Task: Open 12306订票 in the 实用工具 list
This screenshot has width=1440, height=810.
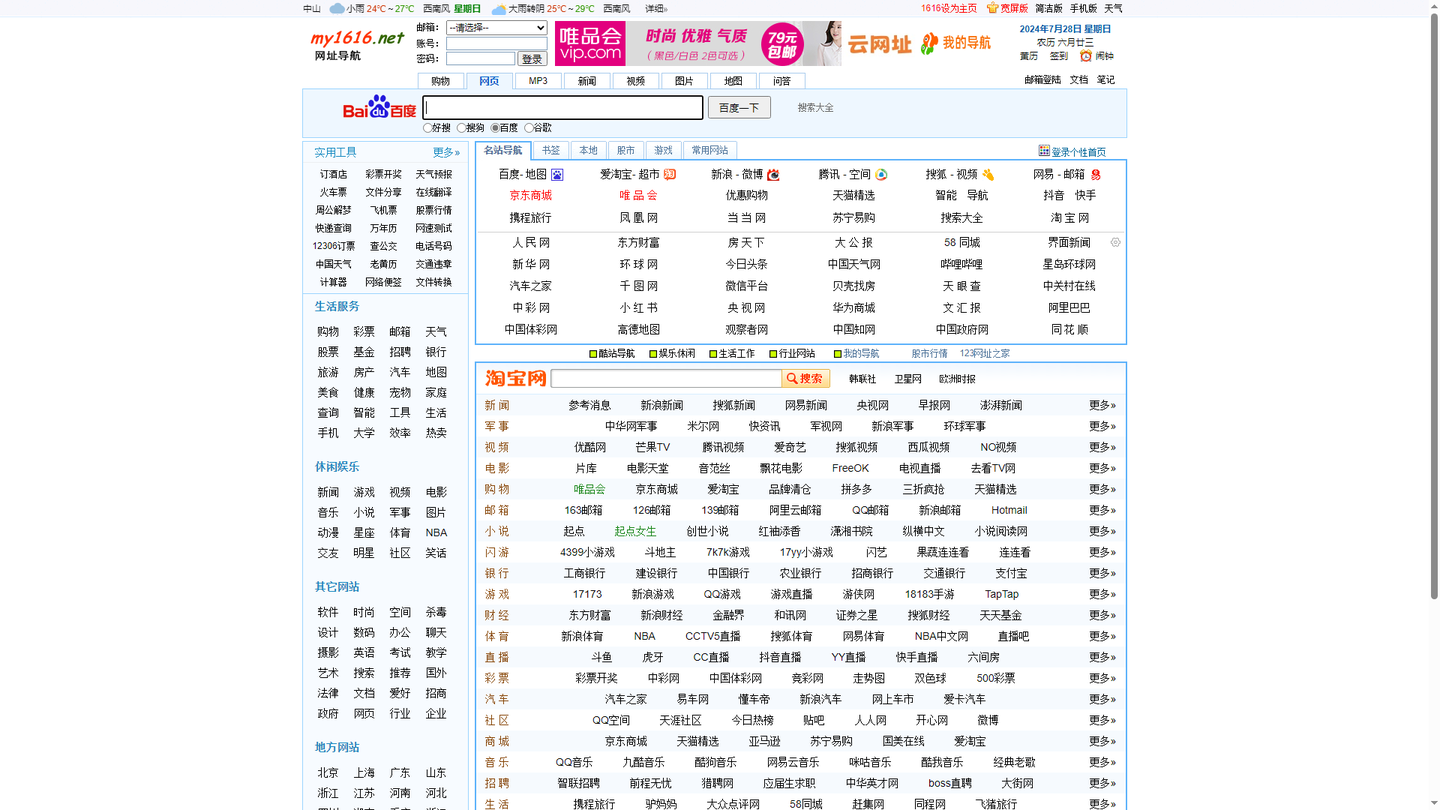Action: point(334,246)
